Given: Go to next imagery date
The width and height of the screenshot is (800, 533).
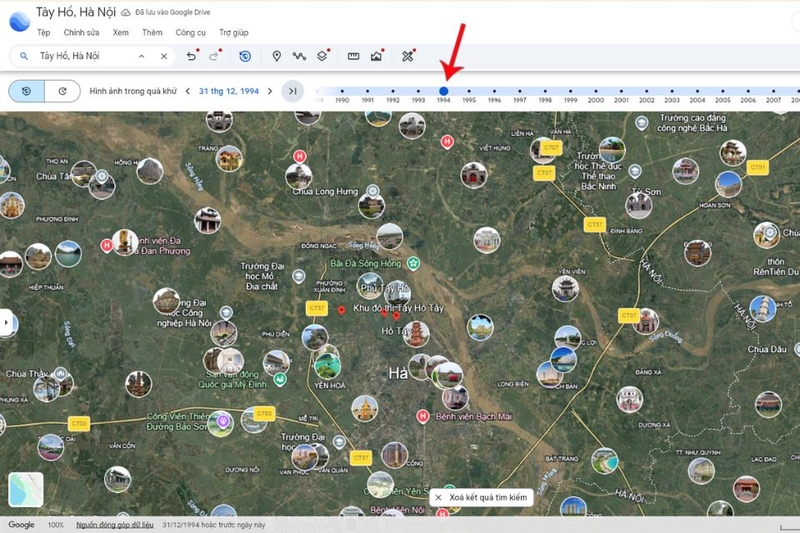Looking at the screenshot, I should tap(270, 91).
